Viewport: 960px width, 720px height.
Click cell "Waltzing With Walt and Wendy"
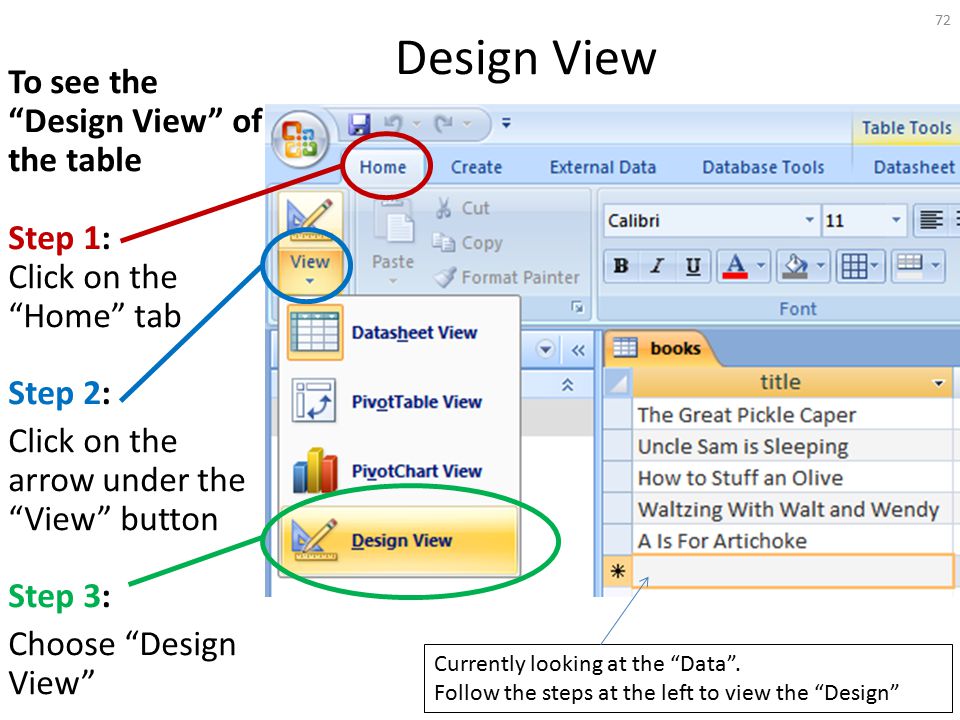click(x=792, y=509)
